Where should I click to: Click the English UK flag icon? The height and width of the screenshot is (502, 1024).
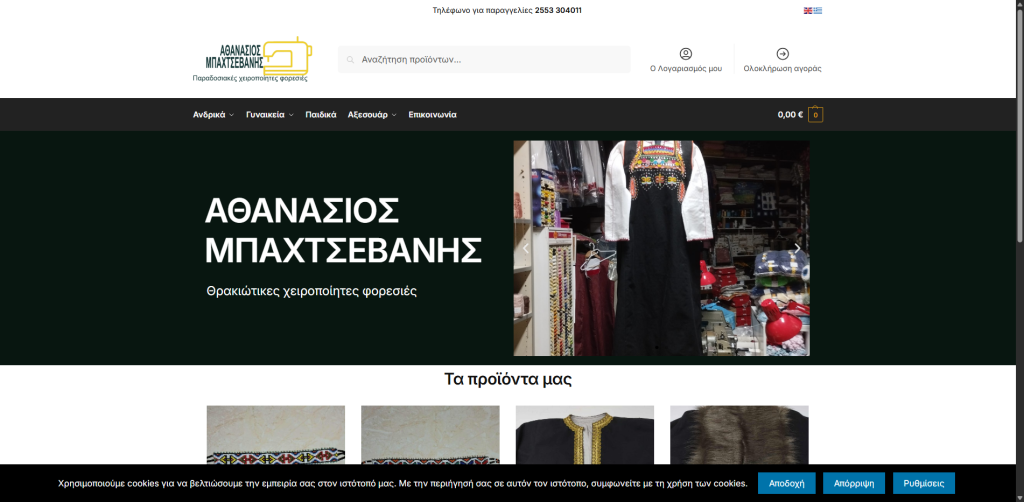808,10
